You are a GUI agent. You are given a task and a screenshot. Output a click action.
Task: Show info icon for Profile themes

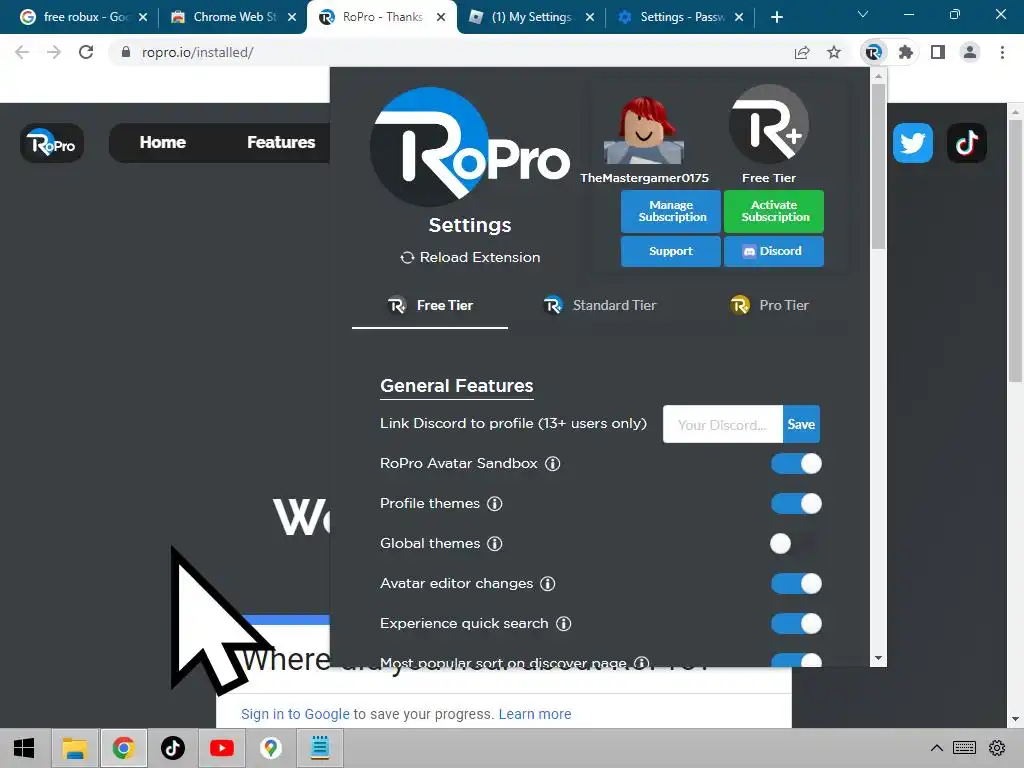click(x=494, y=504)
